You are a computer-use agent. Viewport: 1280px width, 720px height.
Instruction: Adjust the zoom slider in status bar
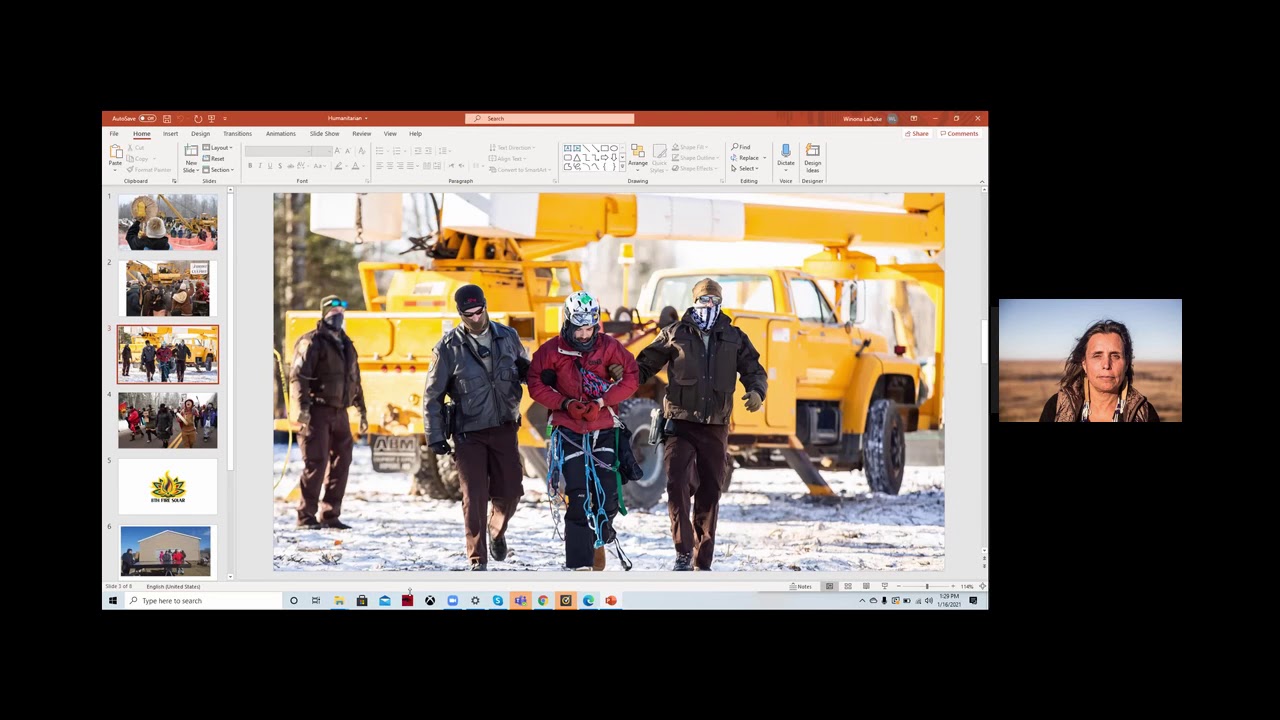pos(927,586)
